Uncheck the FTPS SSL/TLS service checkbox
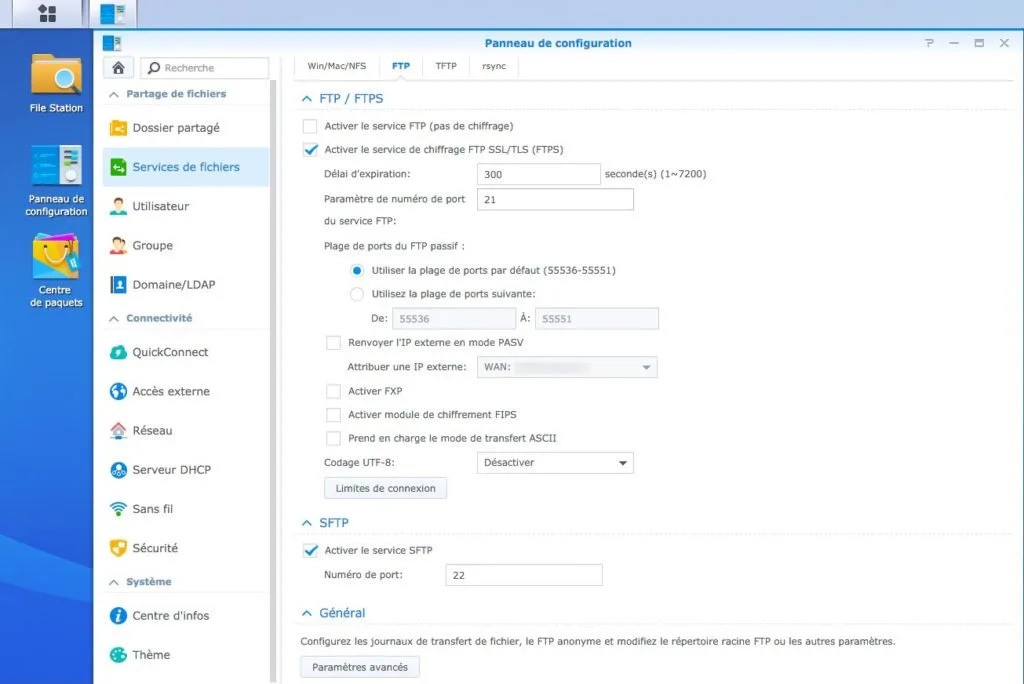1024x684 pixels. tap(310, 150)
